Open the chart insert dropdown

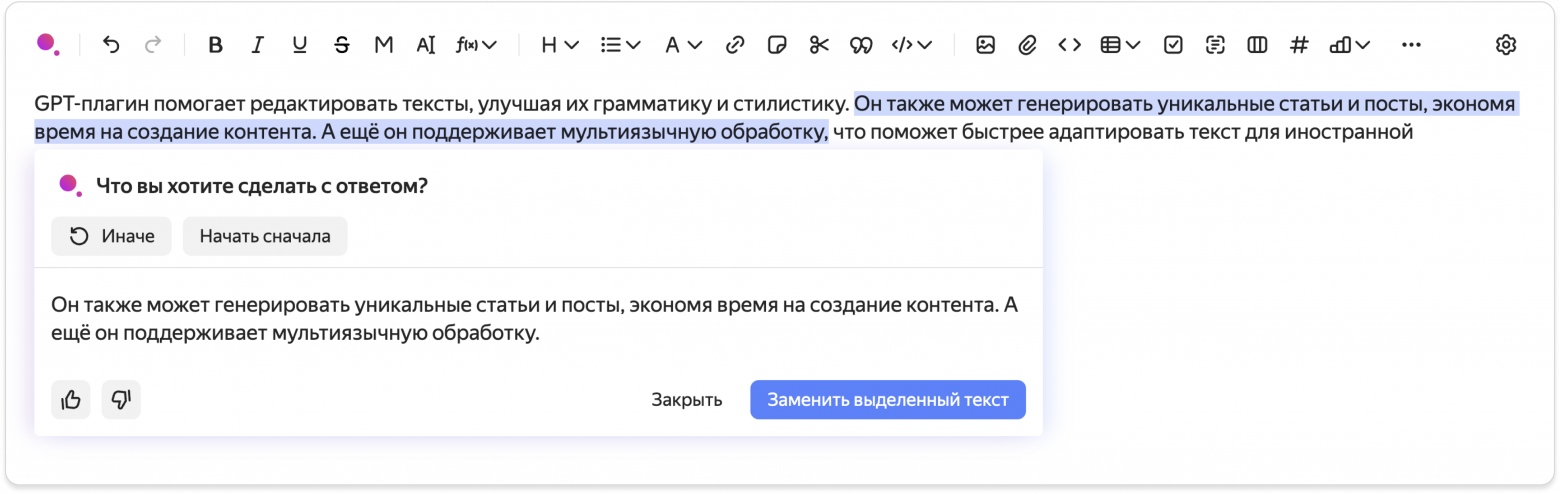pyautogui.click(x=1349, y=44)
